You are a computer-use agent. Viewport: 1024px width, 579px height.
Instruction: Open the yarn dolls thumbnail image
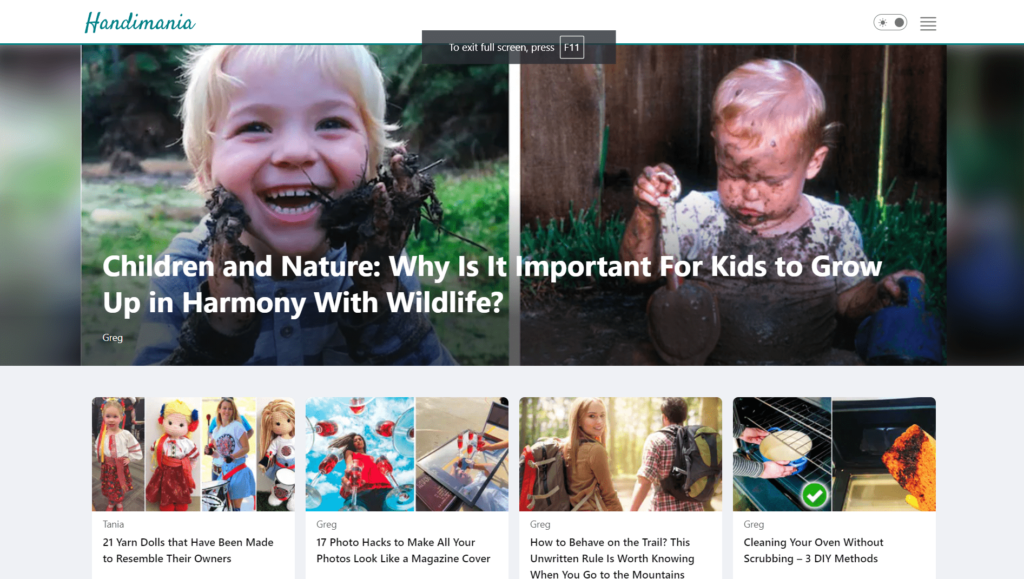[x=193, y=454]
